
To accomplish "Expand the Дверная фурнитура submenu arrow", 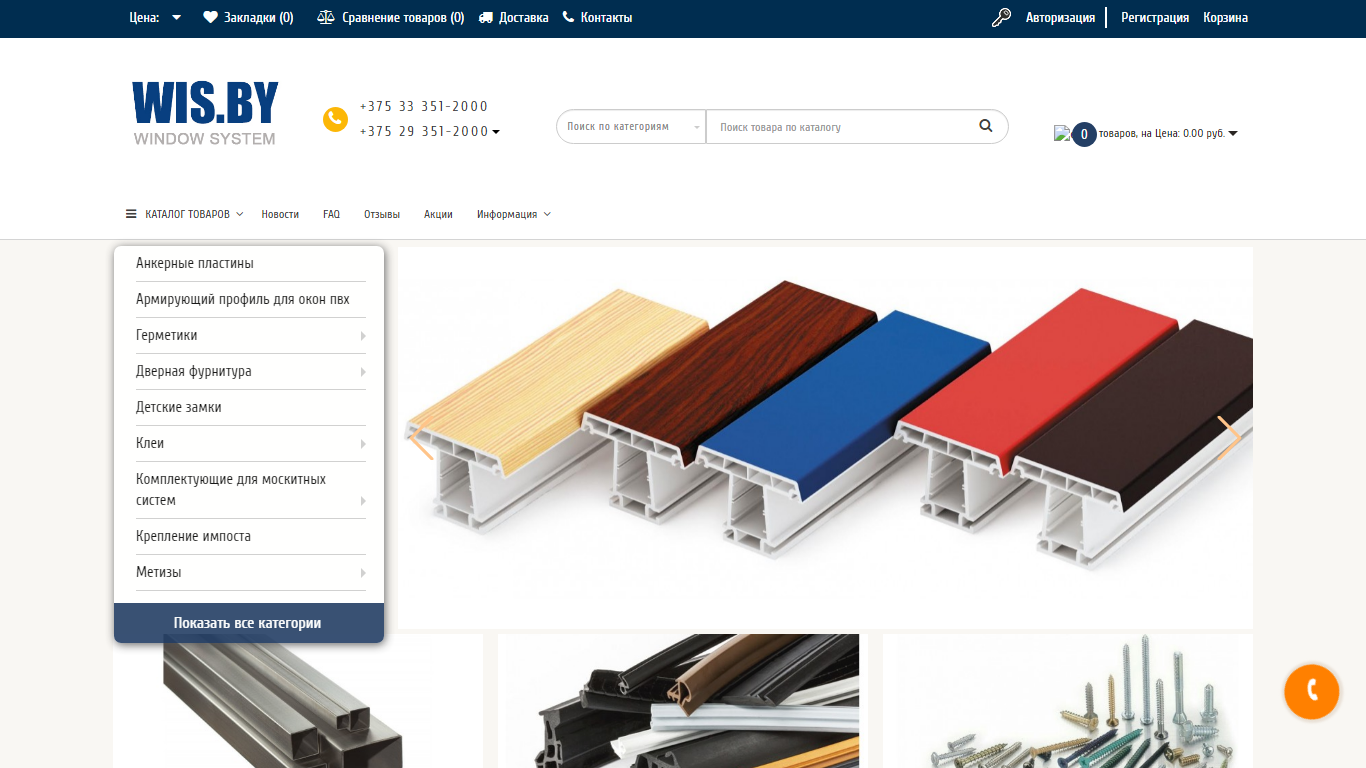I will tap(363, 372).
